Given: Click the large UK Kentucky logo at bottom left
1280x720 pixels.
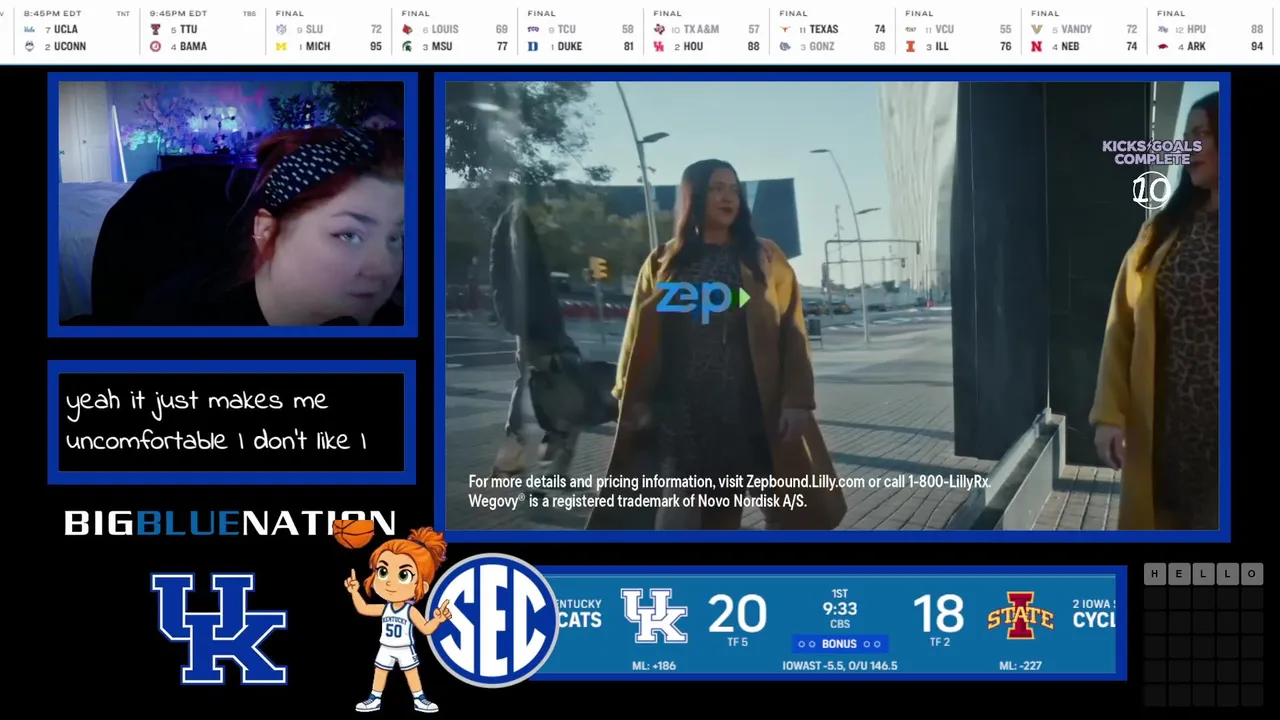Looking at the screenshot, I should click(219, 628).
